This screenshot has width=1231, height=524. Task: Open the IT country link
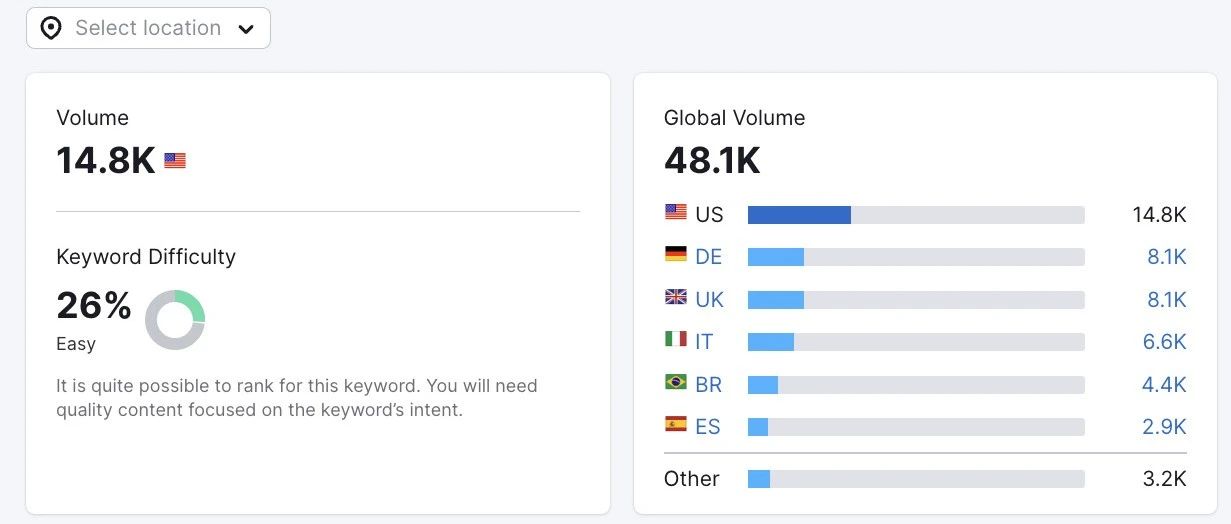(704, 342)
